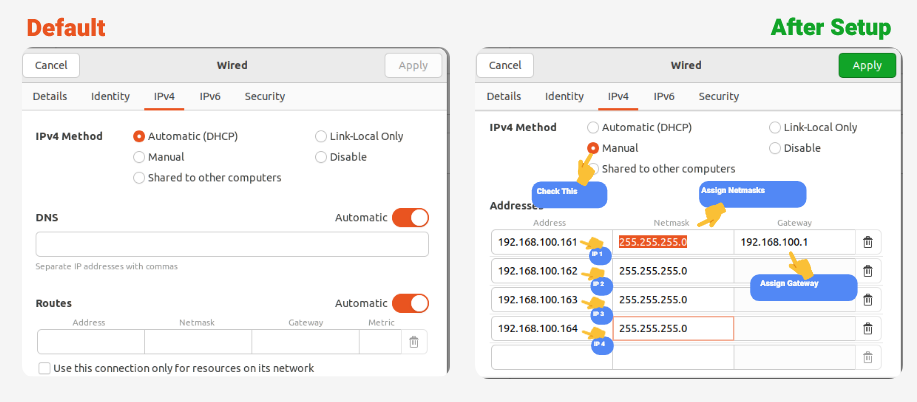Image resolution: width=917 pixels, height=402 pixels.
Task: Open the IPv6 tab in Default window
Action: [x=210, y=97]
